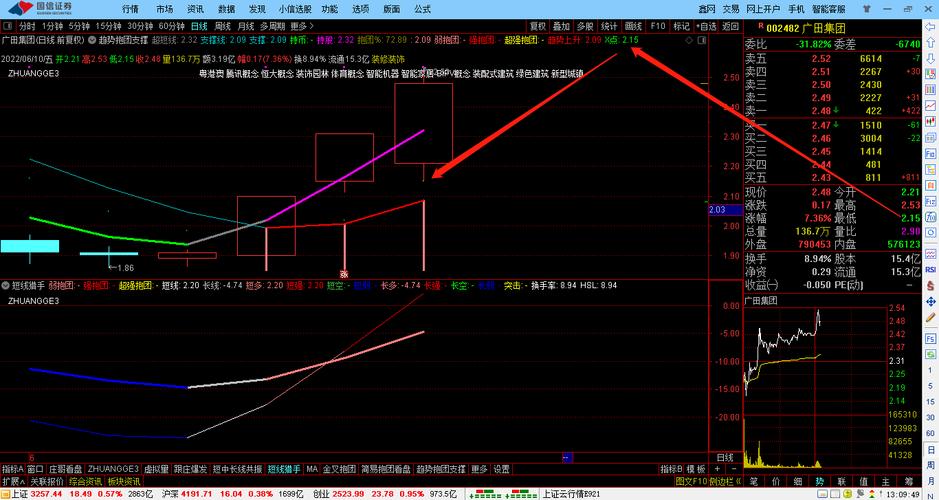Expand the 更多 periods menu

tap(302, 26)
